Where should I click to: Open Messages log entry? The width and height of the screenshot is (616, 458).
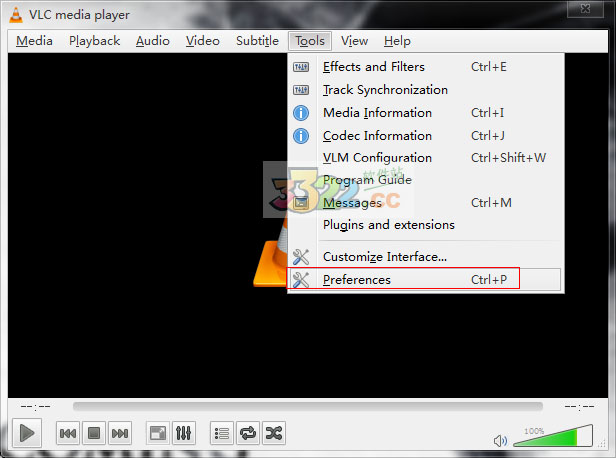tap(426, 203)
